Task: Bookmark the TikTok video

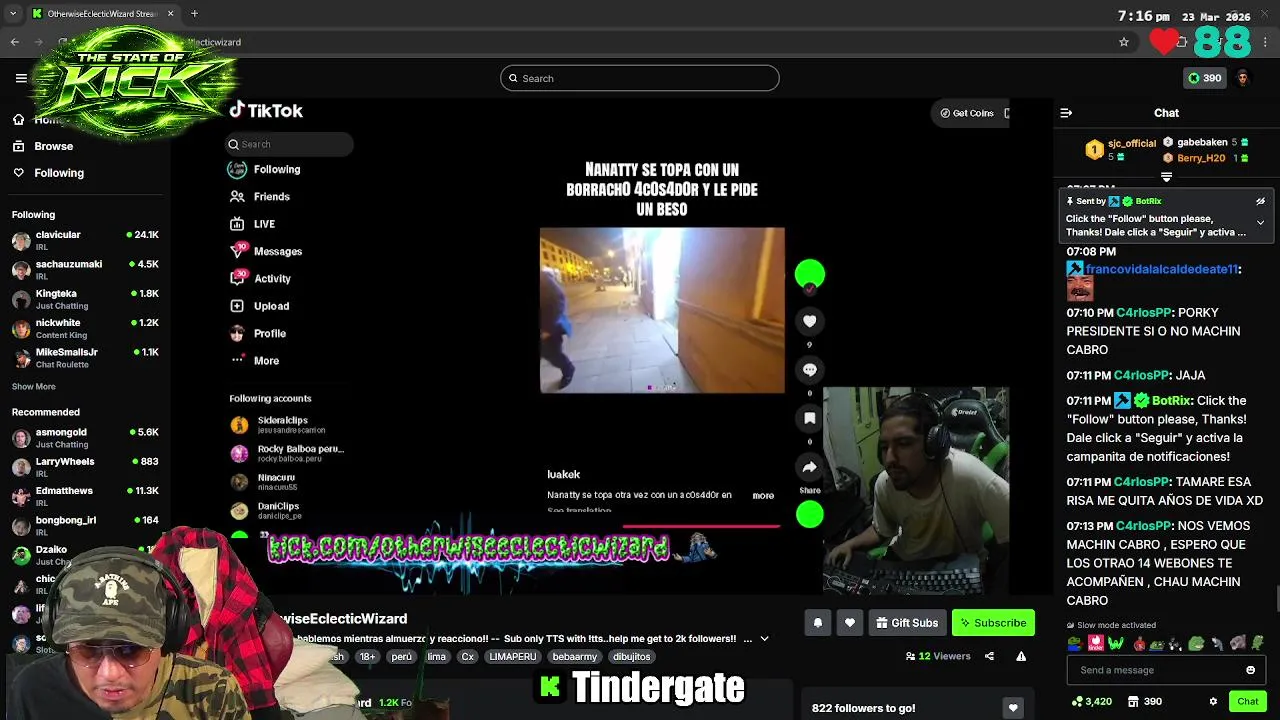Action: point(810,418)
